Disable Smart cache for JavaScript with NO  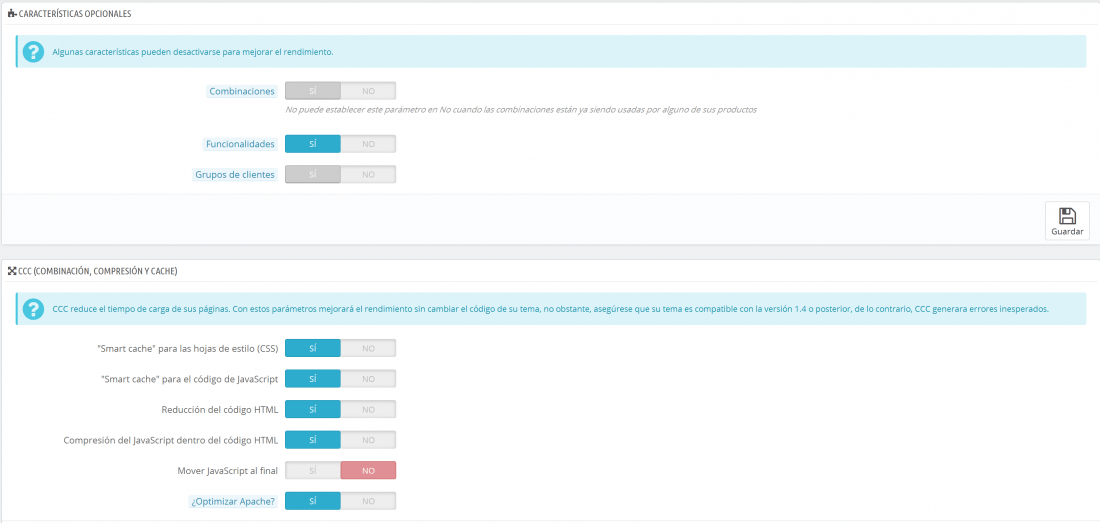[368, 379]
